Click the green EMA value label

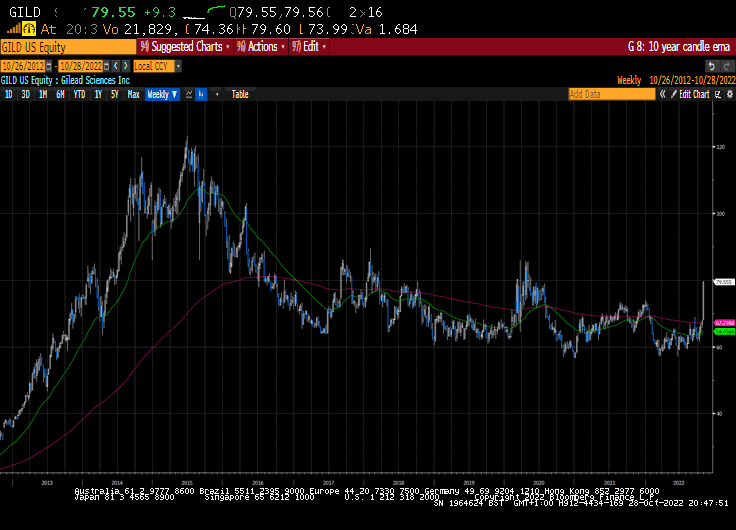[724, 331]
